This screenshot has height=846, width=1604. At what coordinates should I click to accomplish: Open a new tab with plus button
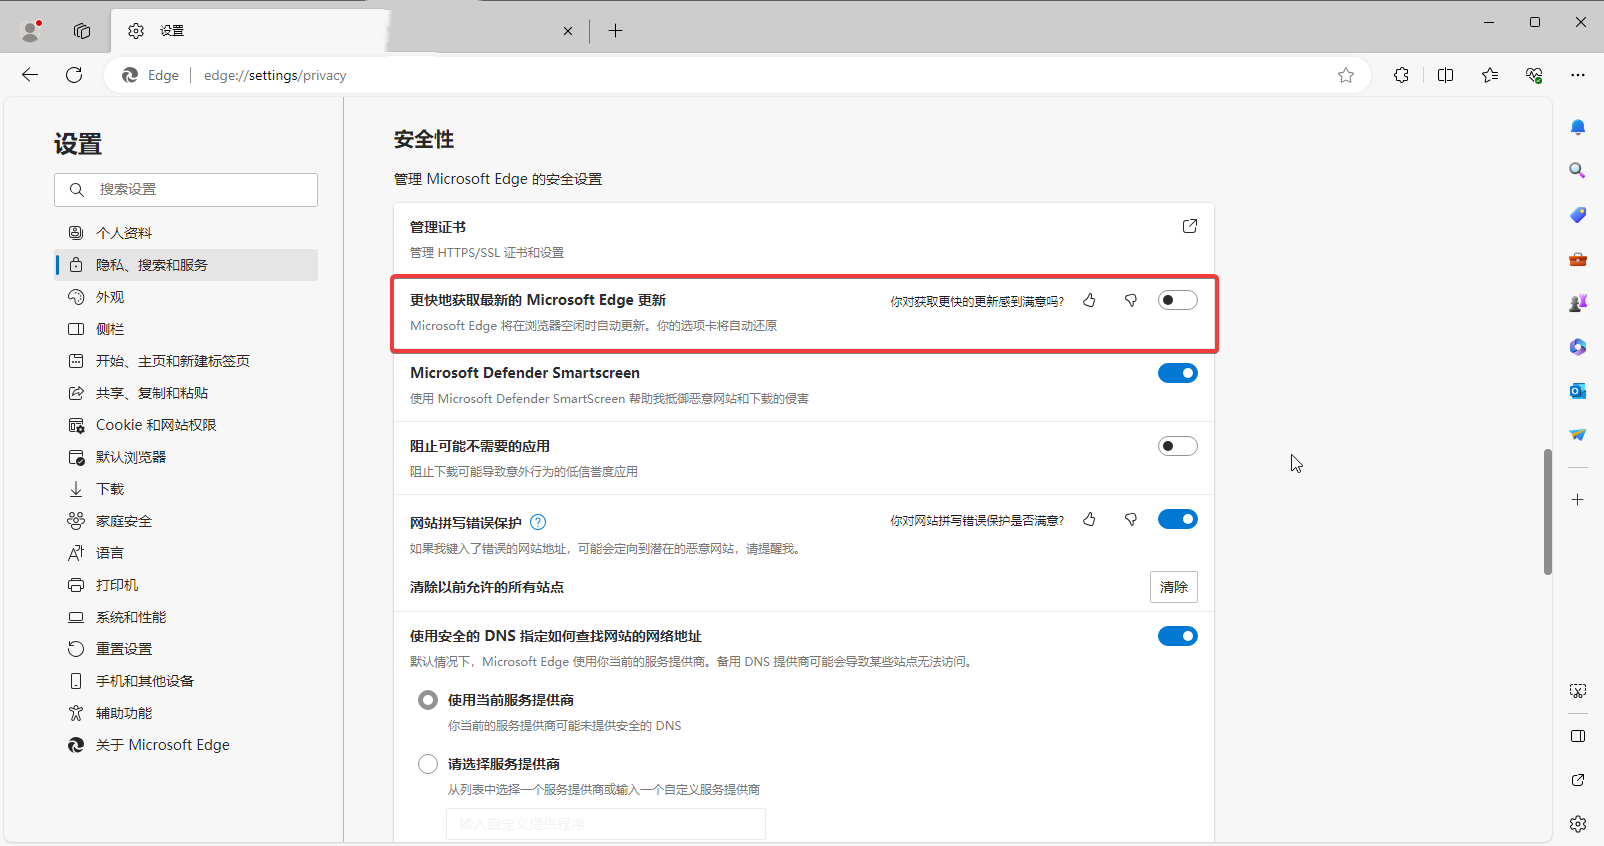[615, 31]
